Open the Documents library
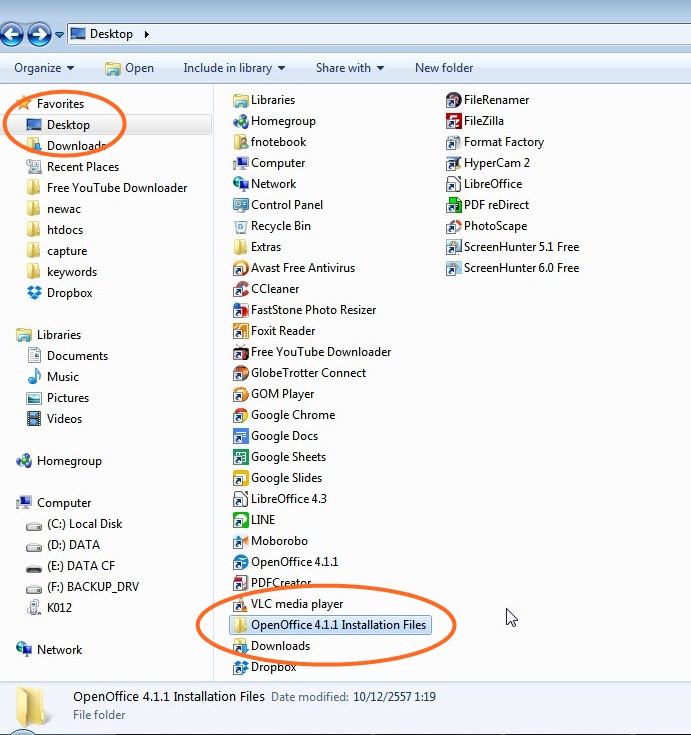Image resolution: width=691 pixels, height=735 pixels. point(67,356)
